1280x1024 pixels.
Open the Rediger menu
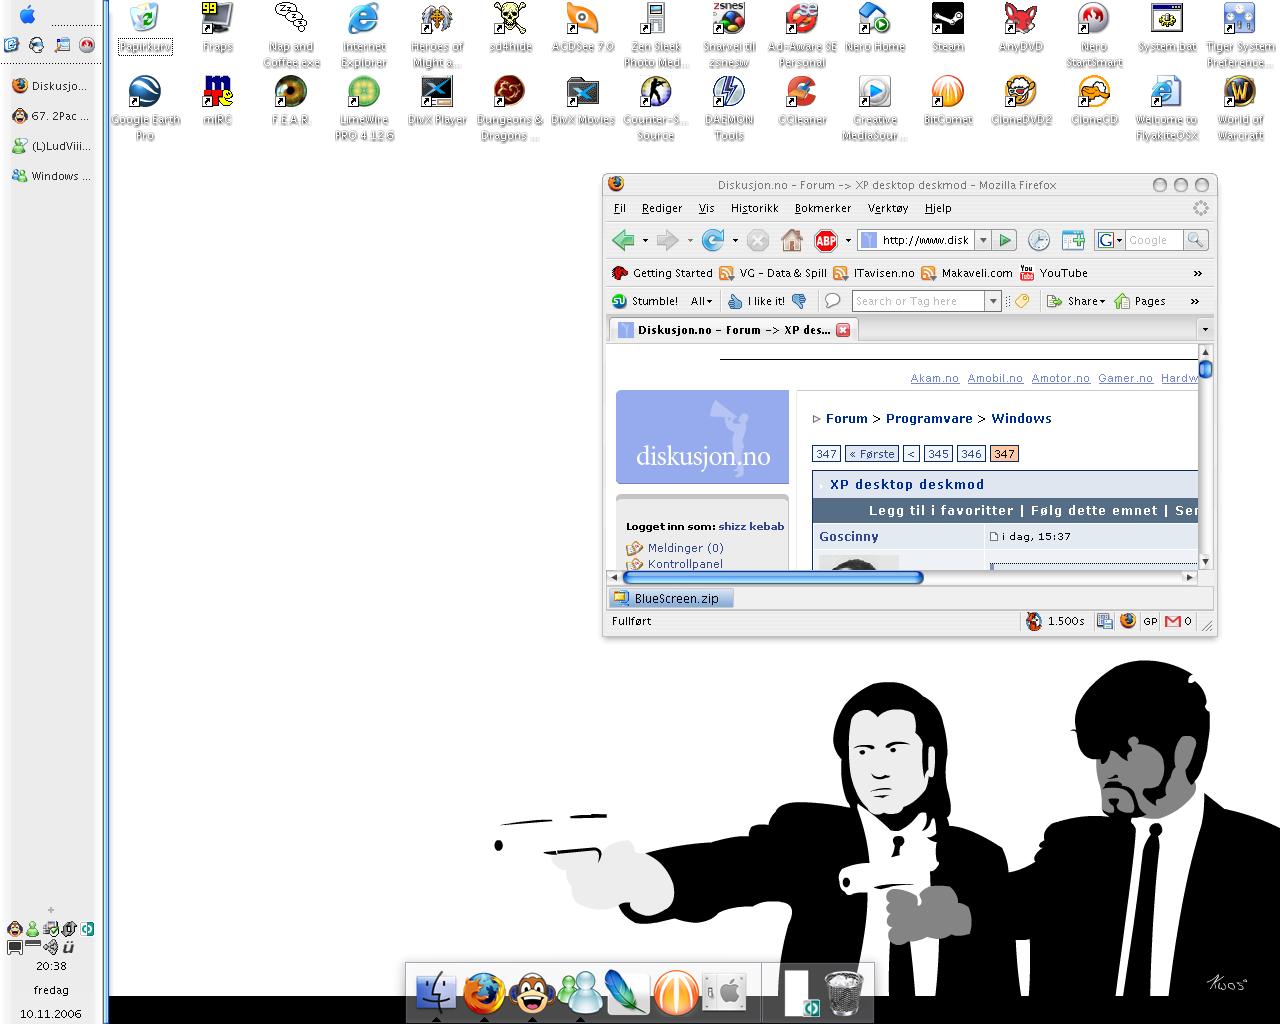pyautogui.click(x=662, y=208)
